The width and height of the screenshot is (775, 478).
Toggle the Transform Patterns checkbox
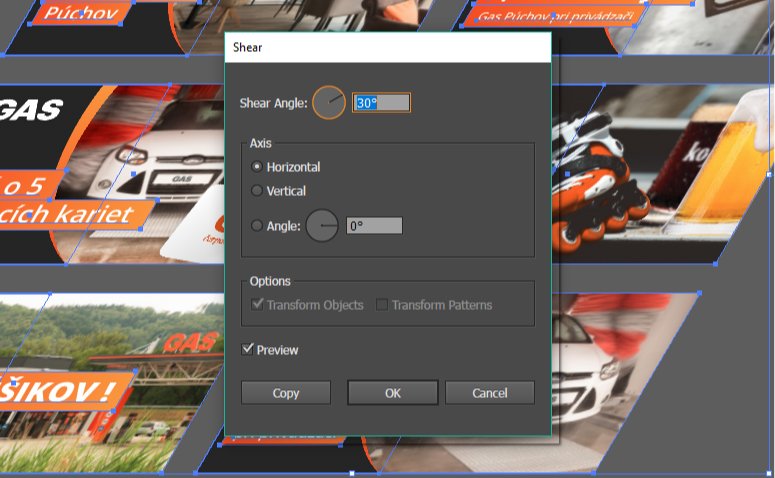382,305
